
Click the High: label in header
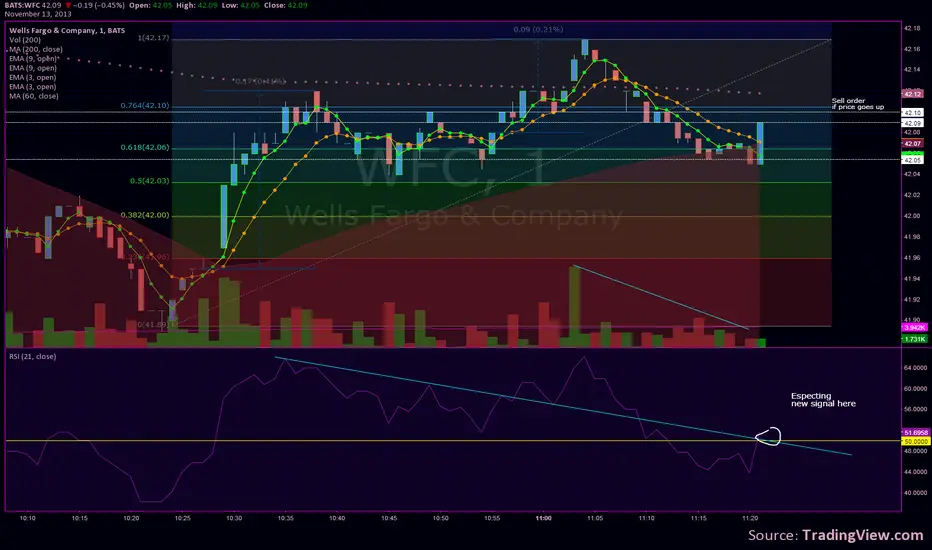(186, 5)
